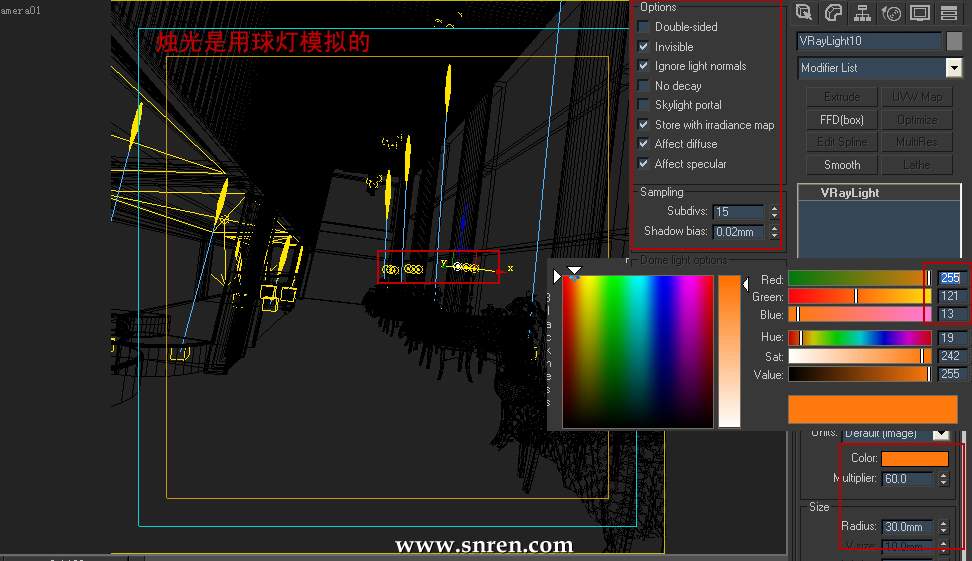972x561 pixels.
Task: Click the Edit Spline modifier button
Action: [842, 142]
